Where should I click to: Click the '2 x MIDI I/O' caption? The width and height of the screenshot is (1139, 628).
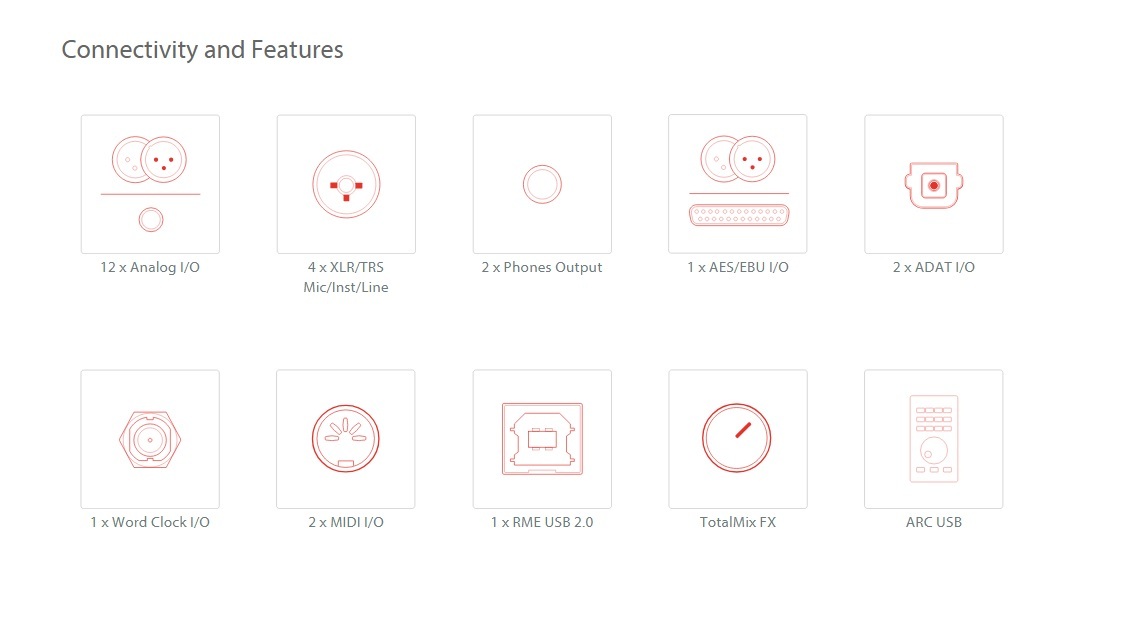[346, 522]
